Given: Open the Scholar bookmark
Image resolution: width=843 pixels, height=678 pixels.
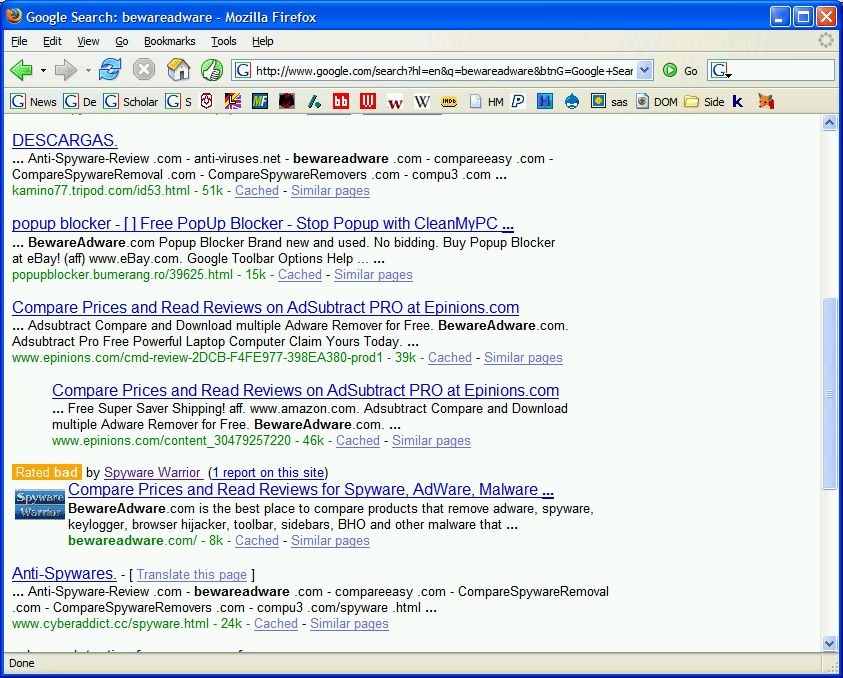Looking at the screenshot, I should click(131, 101).
